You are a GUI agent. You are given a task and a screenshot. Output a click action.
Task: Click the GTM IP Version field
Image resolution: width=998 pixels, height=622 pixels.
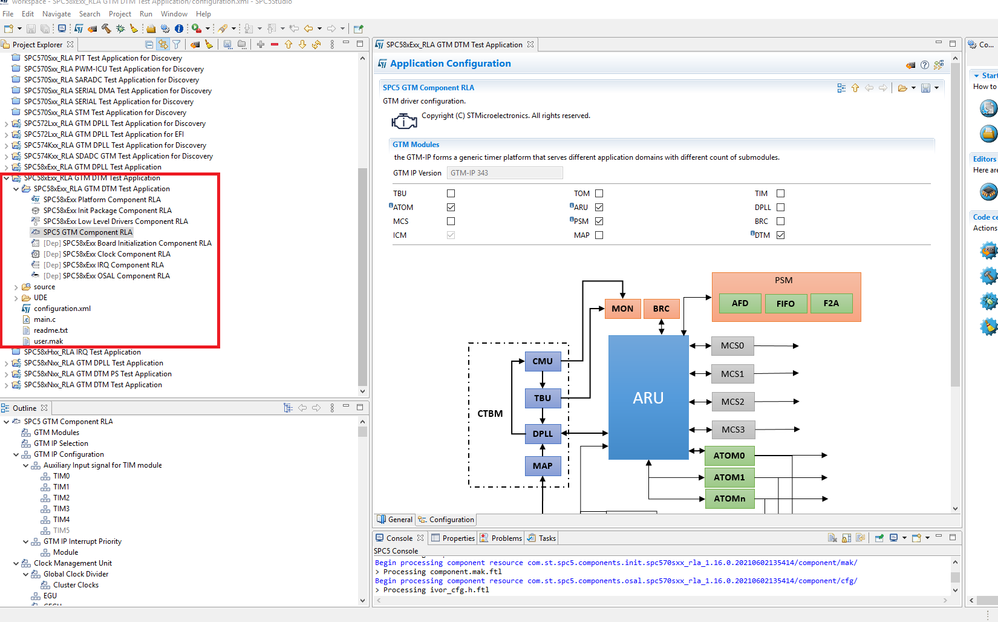[504, 173]
